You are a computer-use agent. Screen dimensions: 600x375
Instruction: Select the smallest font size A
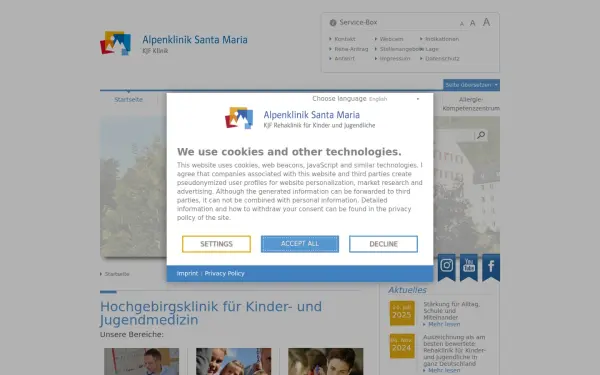[461, 24]
